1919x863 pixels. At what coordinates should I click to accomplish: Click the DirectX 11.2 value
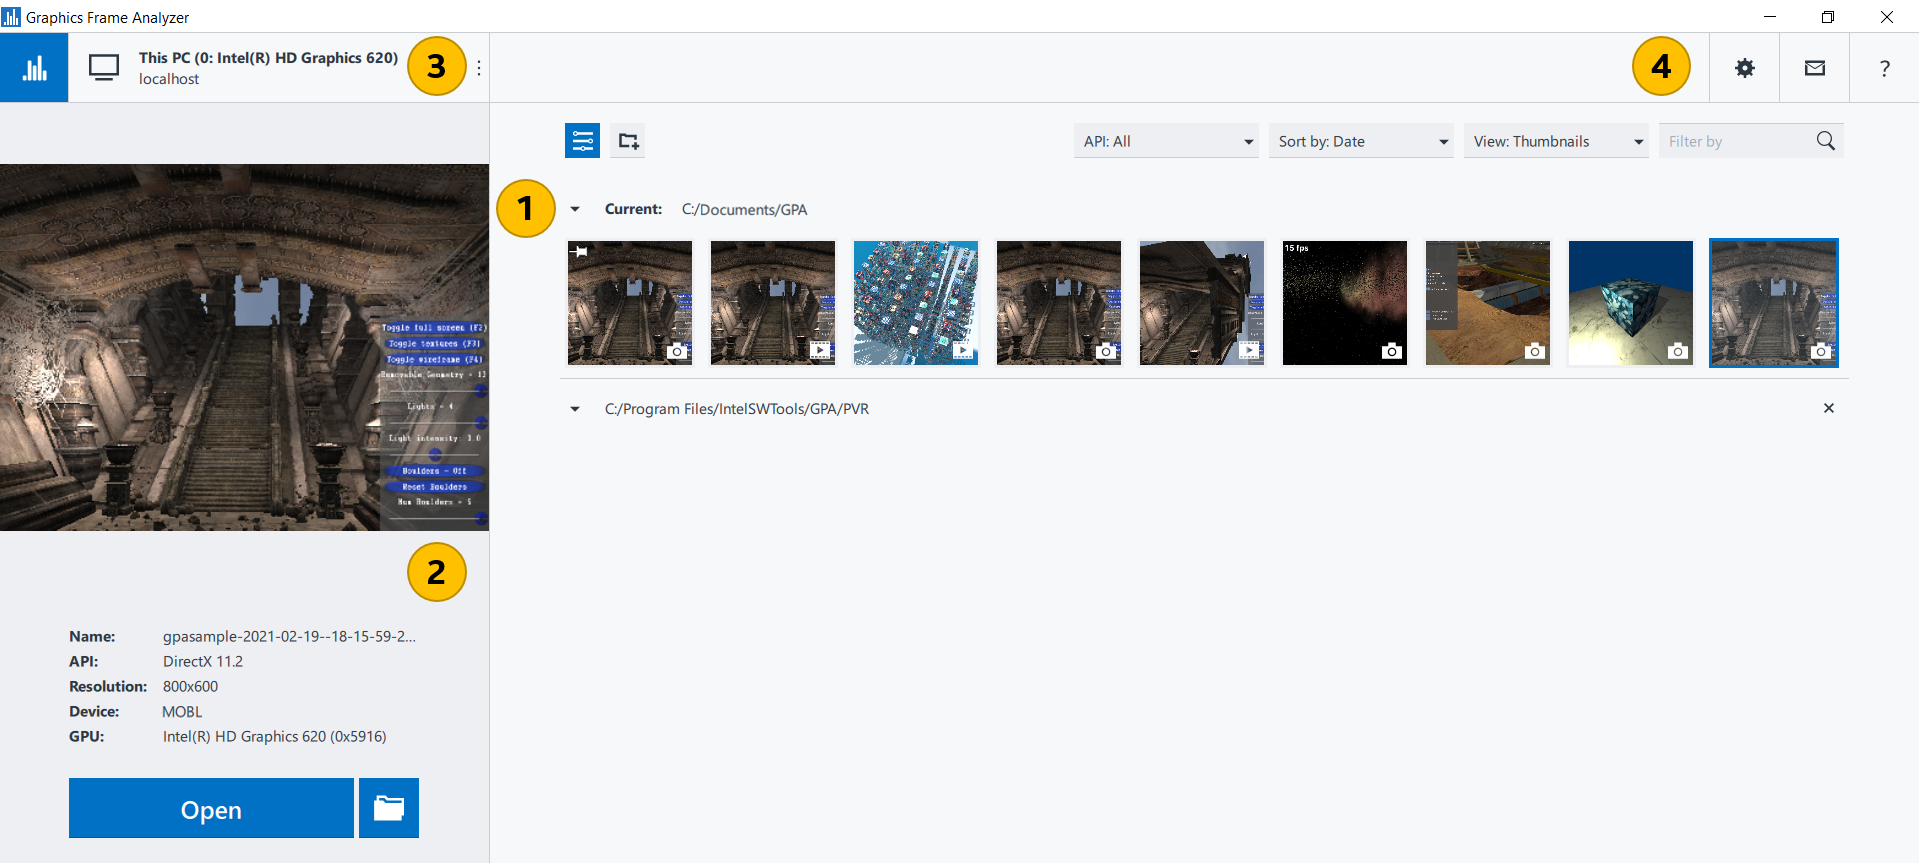pos(203,661)
